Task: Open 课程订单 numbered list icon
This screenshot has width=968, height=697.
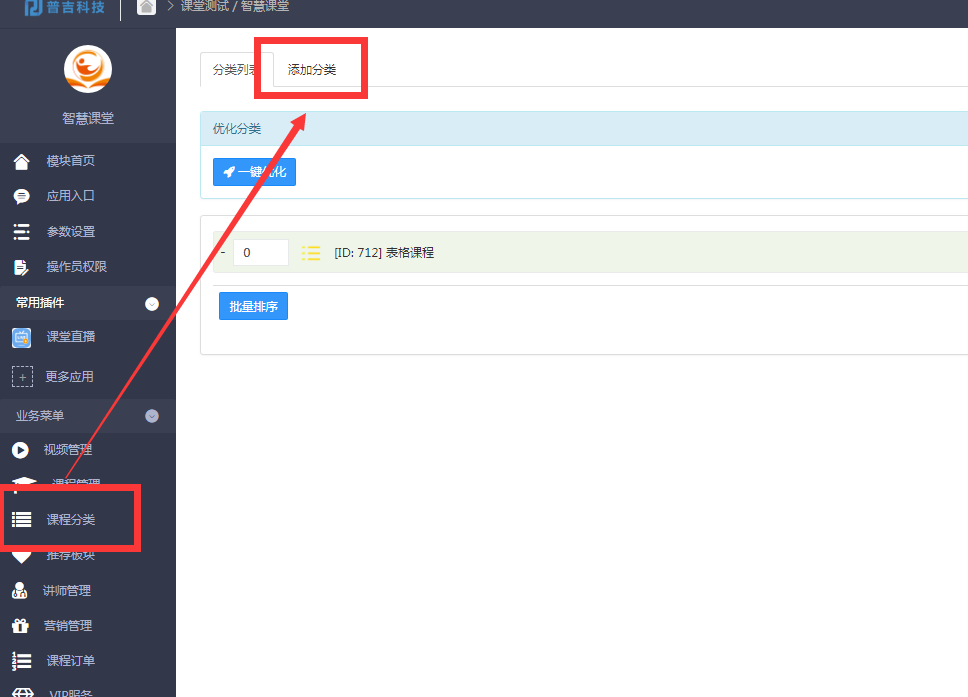Action: 22,661
